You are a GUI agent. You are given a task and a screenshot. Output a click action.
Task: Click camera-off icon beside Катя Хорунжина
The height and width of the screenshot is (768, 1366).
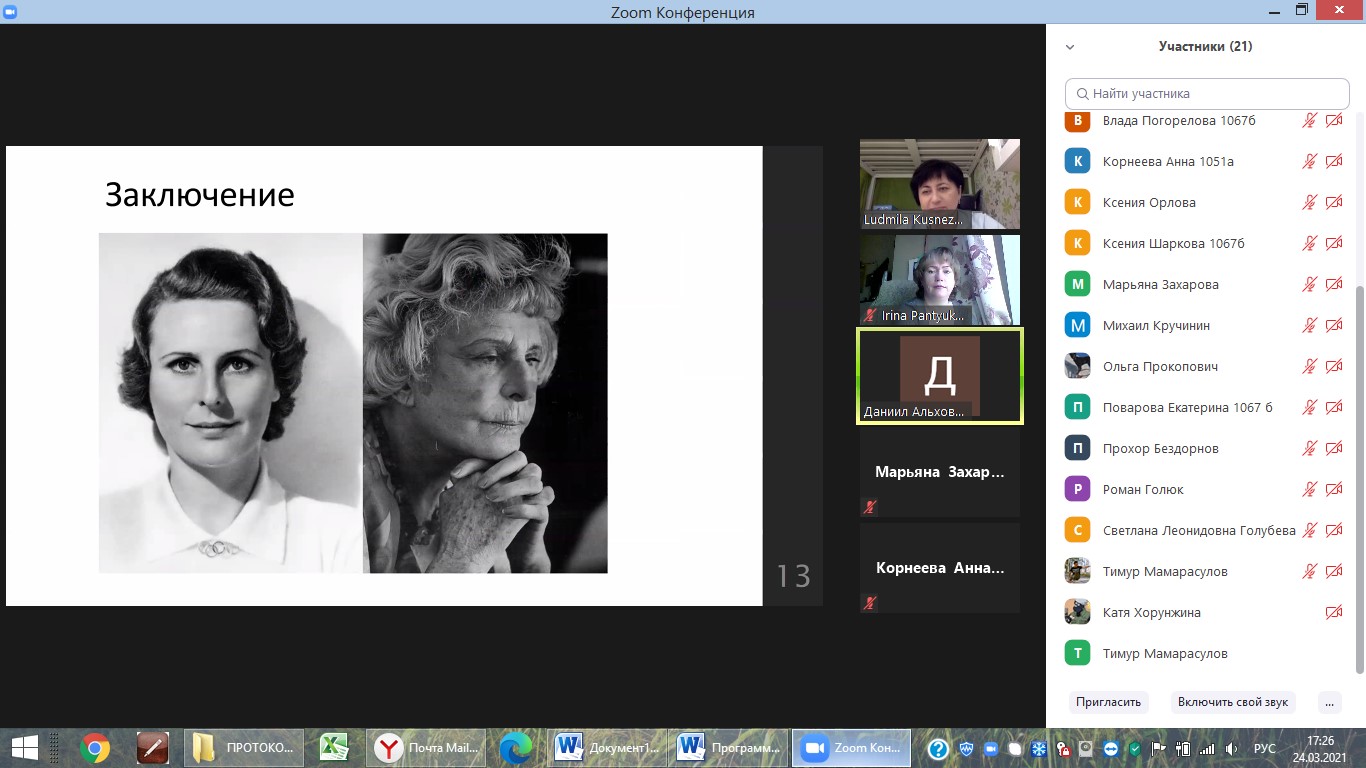[1334, 613]
